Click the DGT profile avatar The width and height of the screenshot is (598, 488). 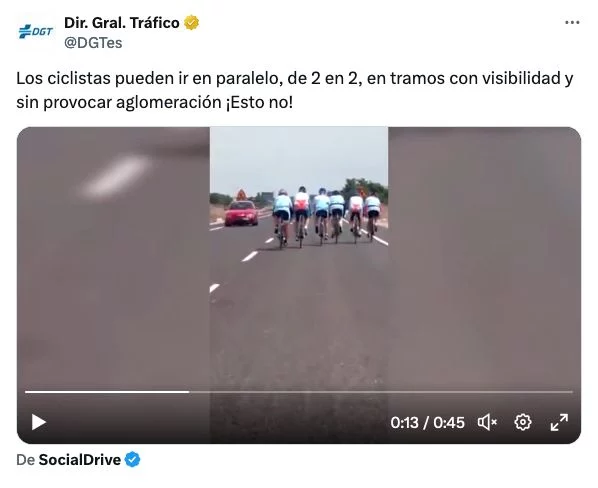tap(35, 32)
